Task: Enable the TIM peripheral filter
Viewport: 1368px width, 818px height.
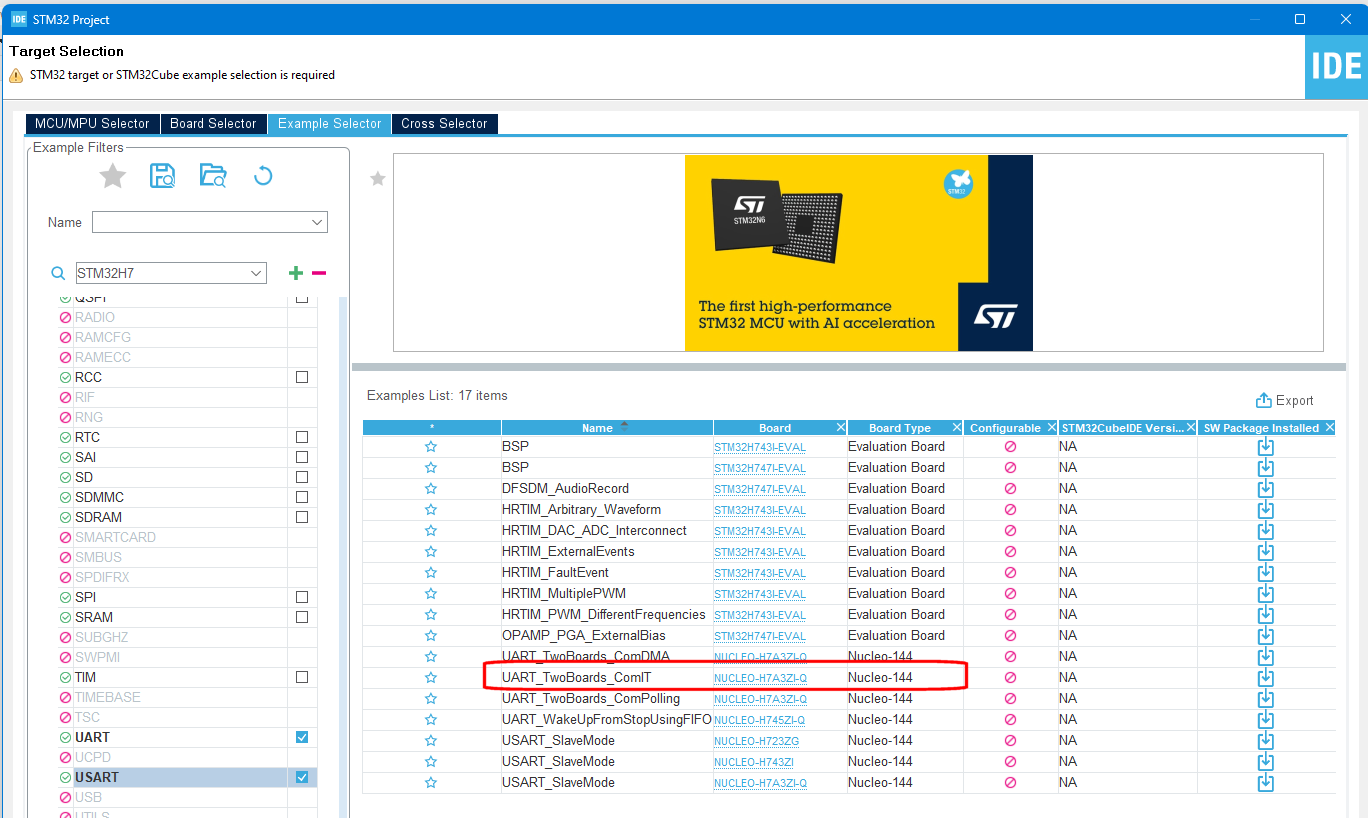Action: click(x=302, y=677)
